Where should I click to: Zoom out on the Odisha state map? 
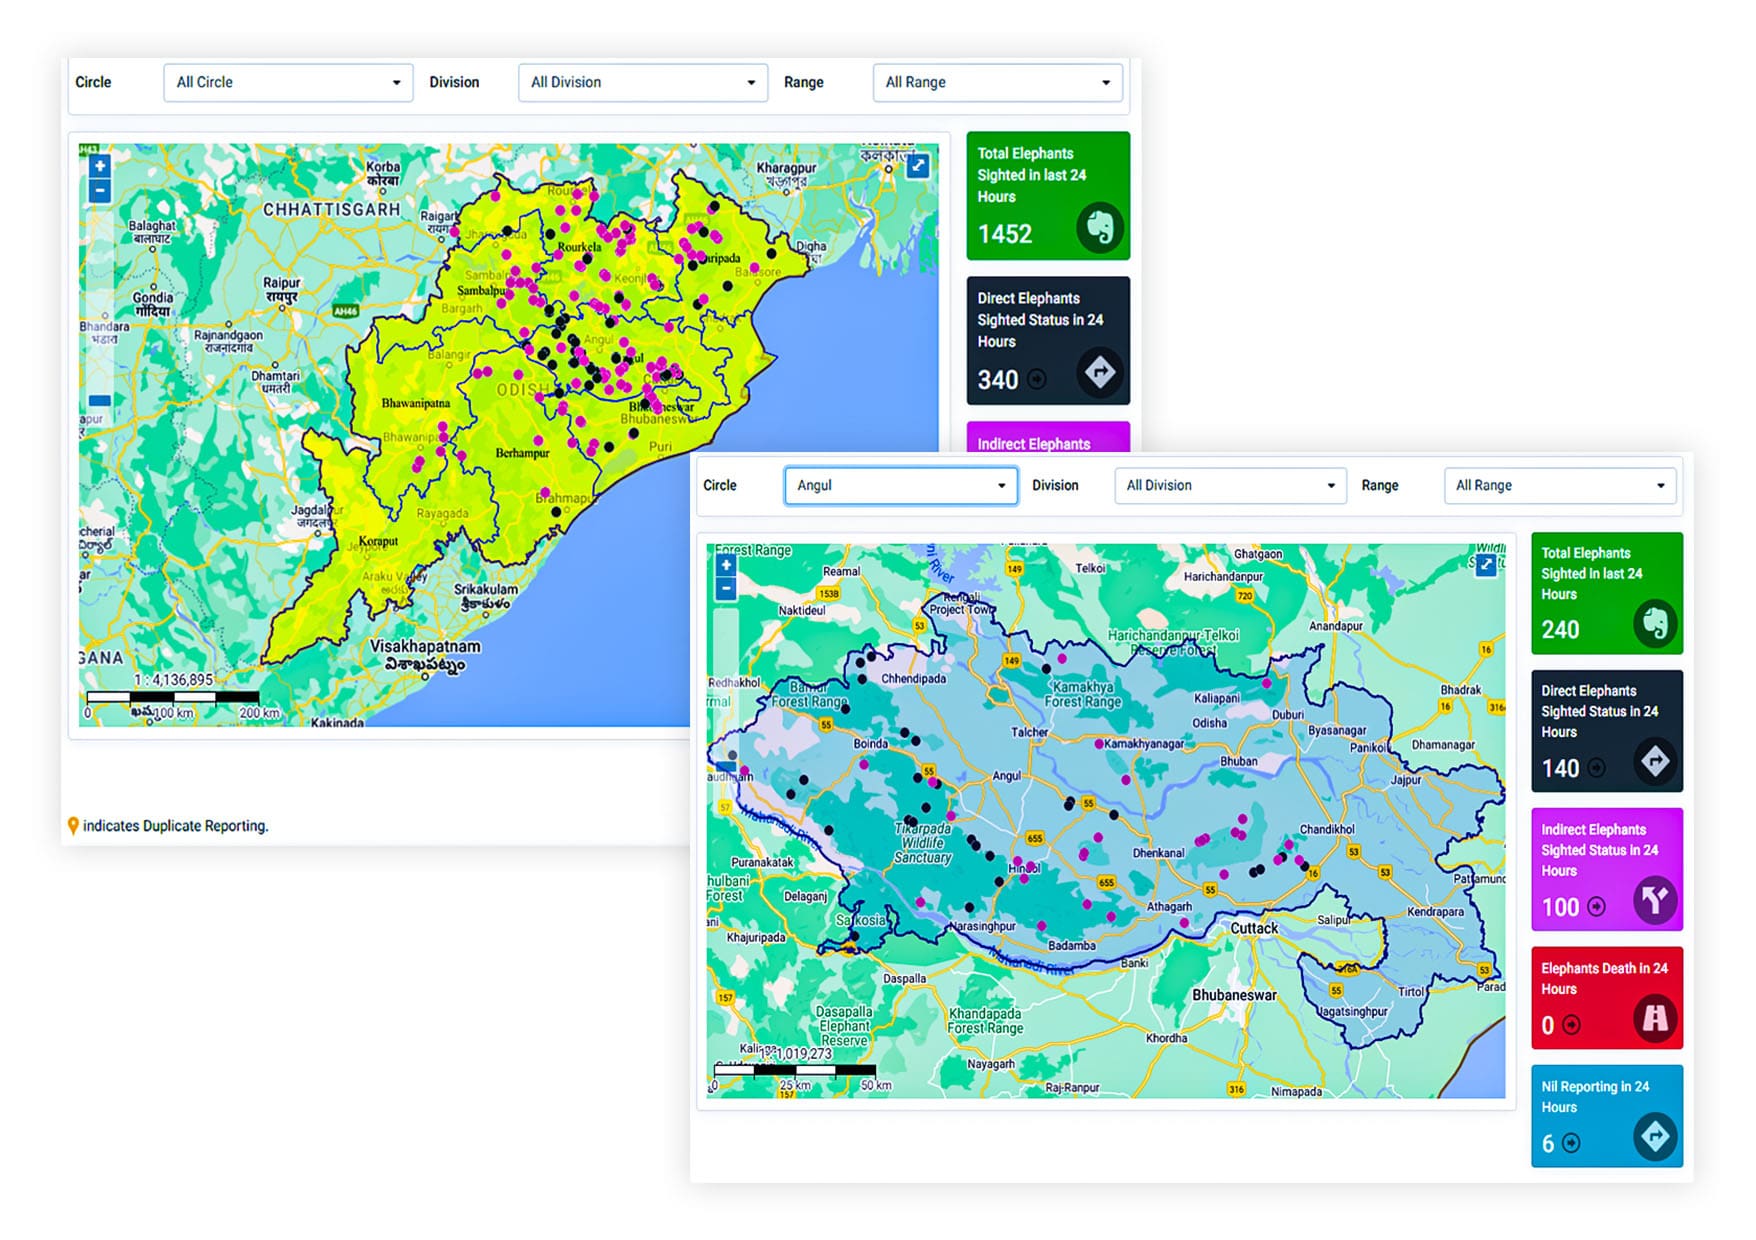pyautogui.click(x=99, y=190)
